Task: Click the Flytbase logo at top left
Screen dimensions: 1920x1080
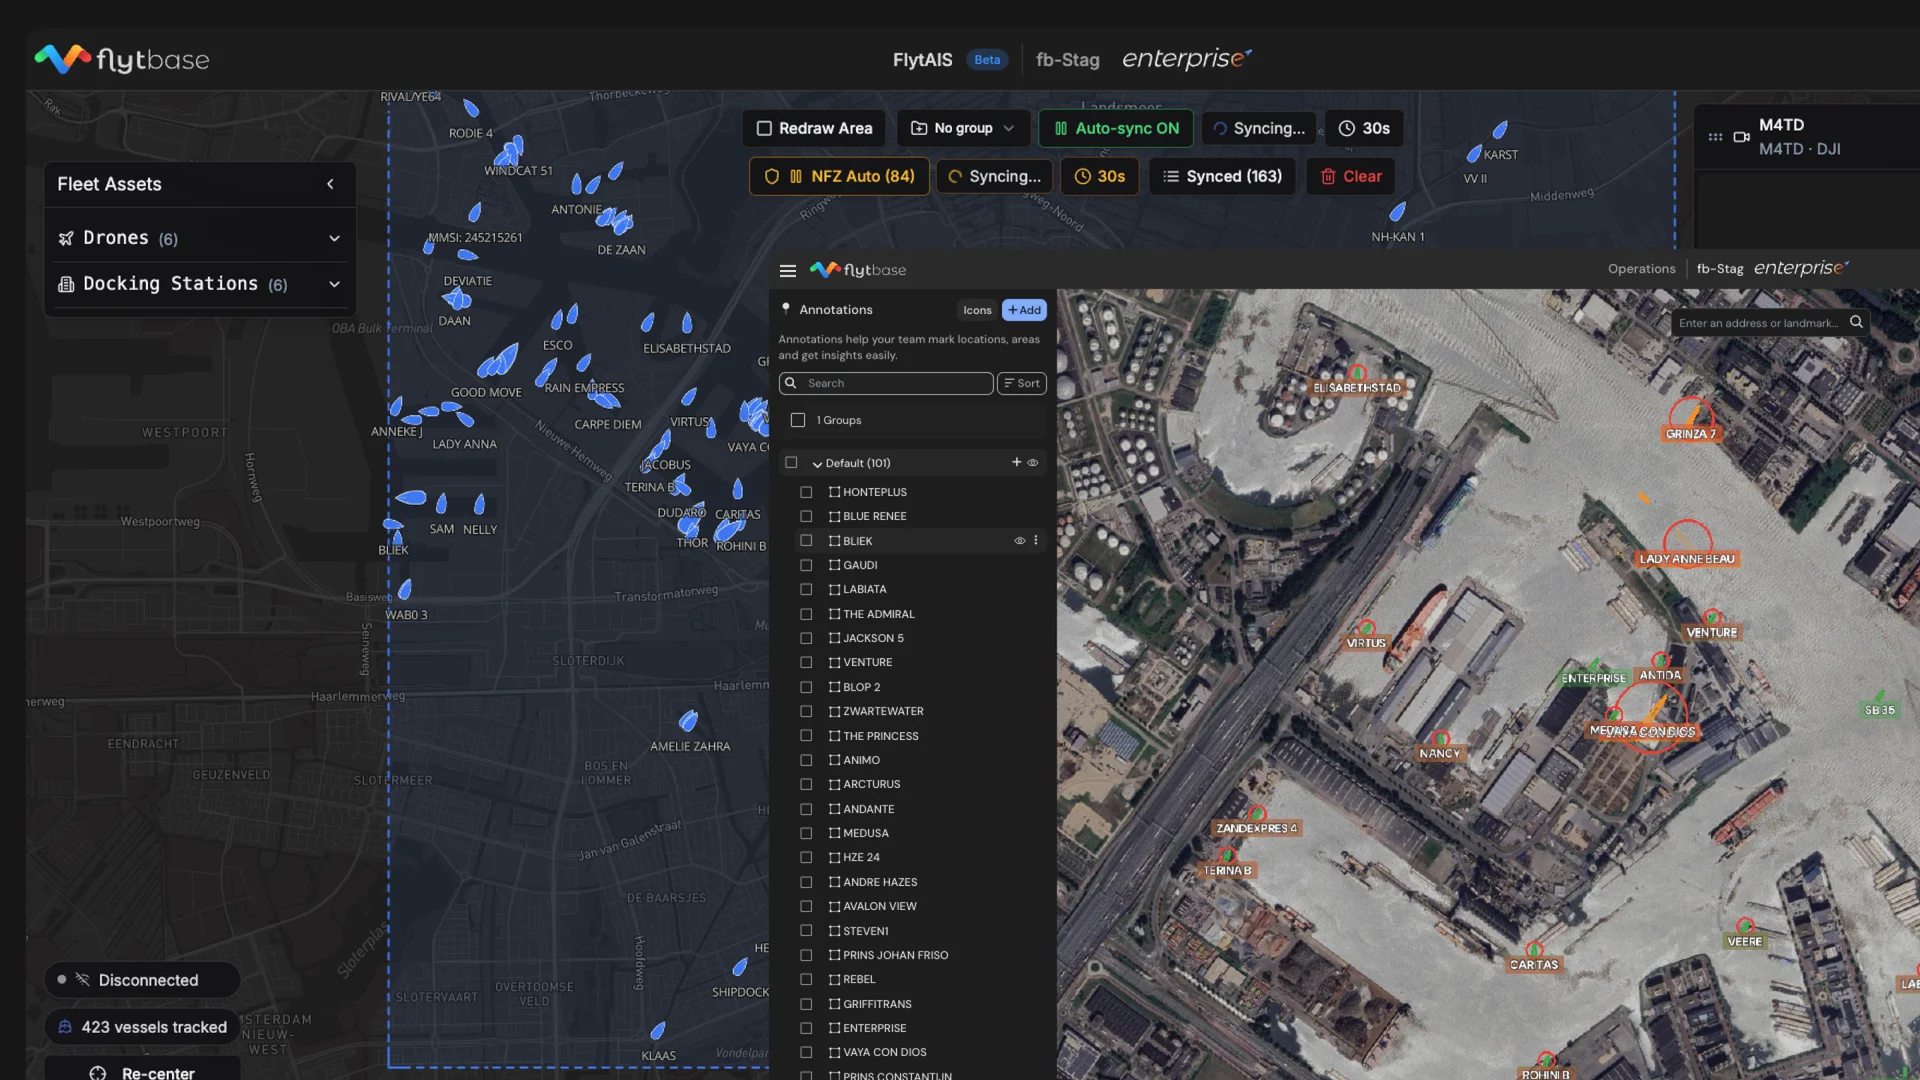Action: click(x=122, y=59)
